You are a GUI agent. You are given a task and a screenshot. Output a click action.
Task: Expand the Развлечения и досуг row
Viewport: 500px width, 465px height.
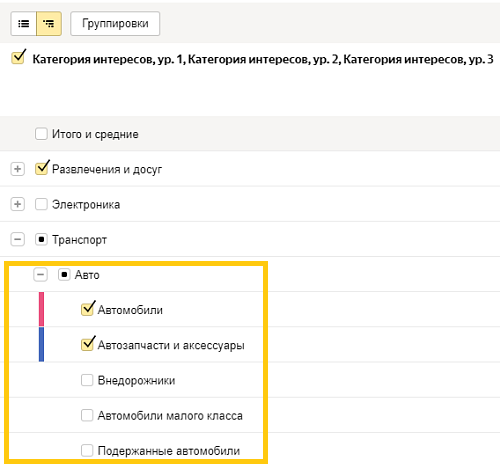tap(18, 169)
